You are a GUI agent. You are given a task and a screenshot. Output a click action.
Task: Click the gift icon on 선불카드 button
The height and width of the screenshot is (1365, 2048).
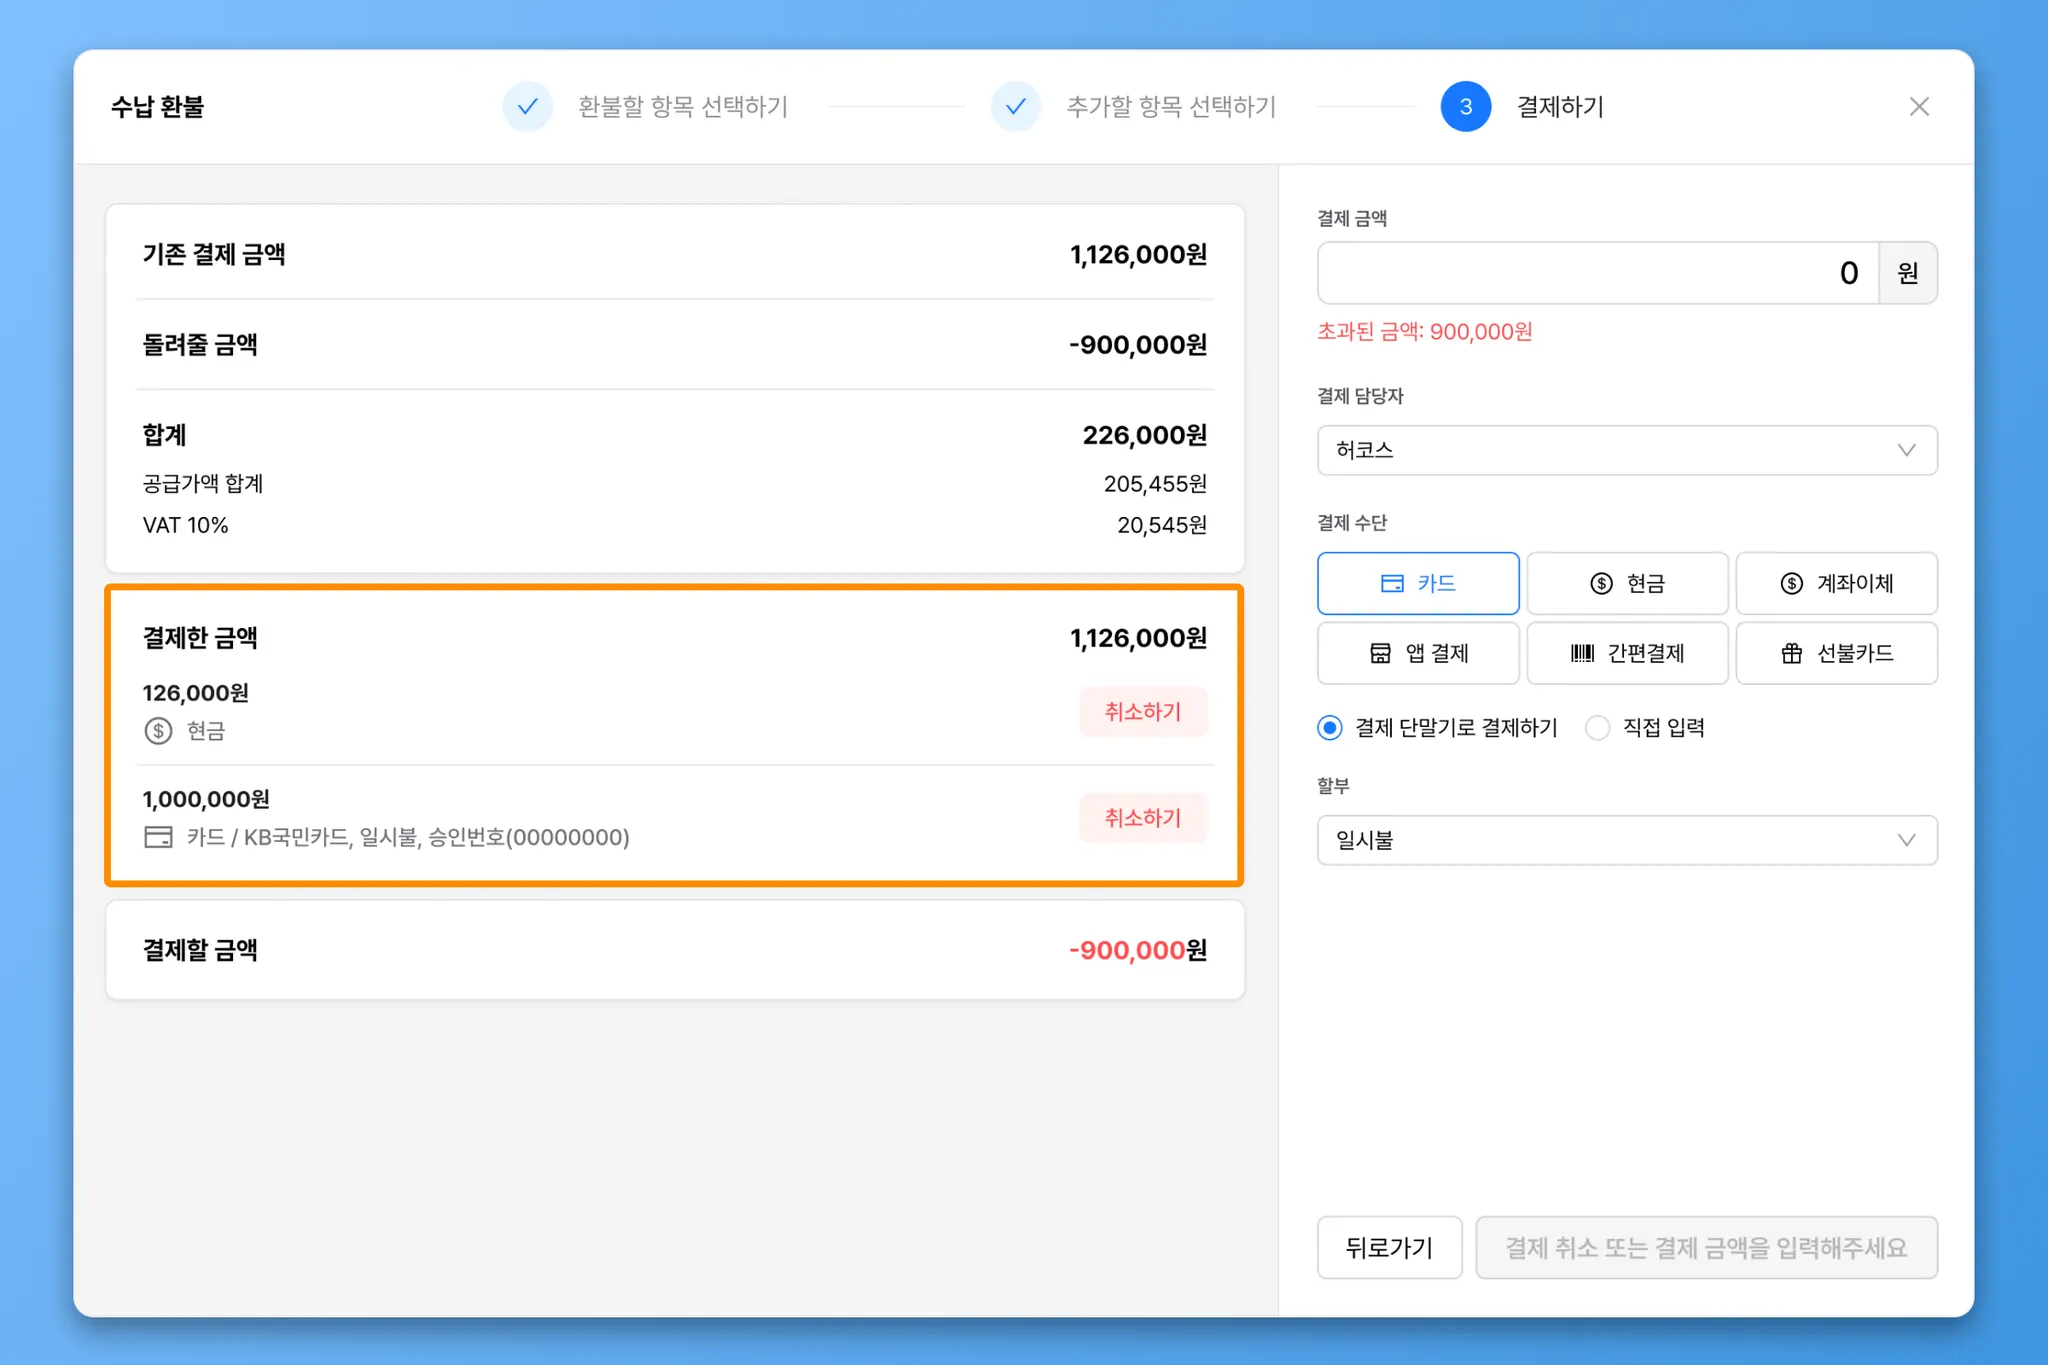1791,653
